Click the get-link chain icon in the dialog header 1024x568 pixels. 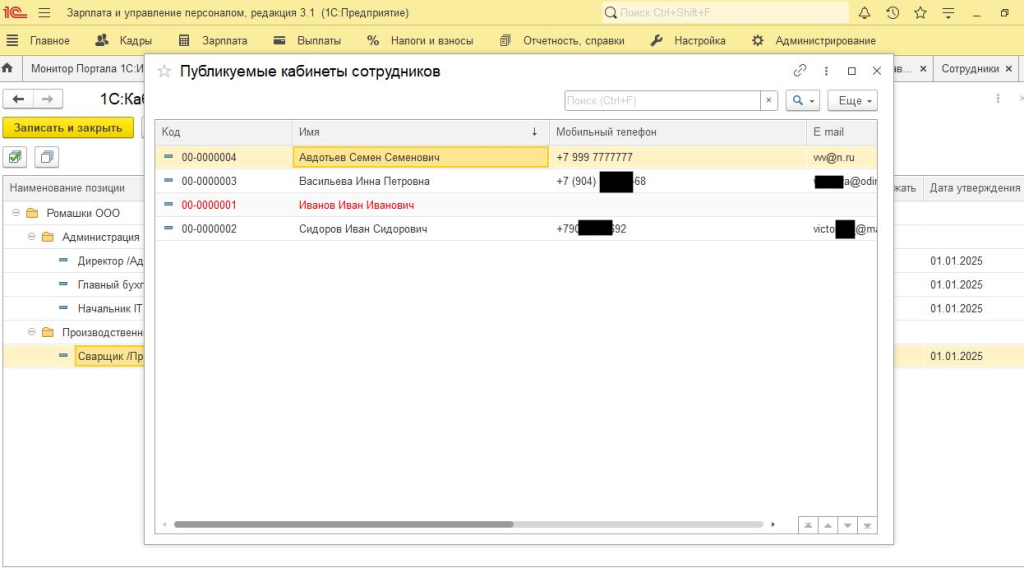click(x=800, y=71)
